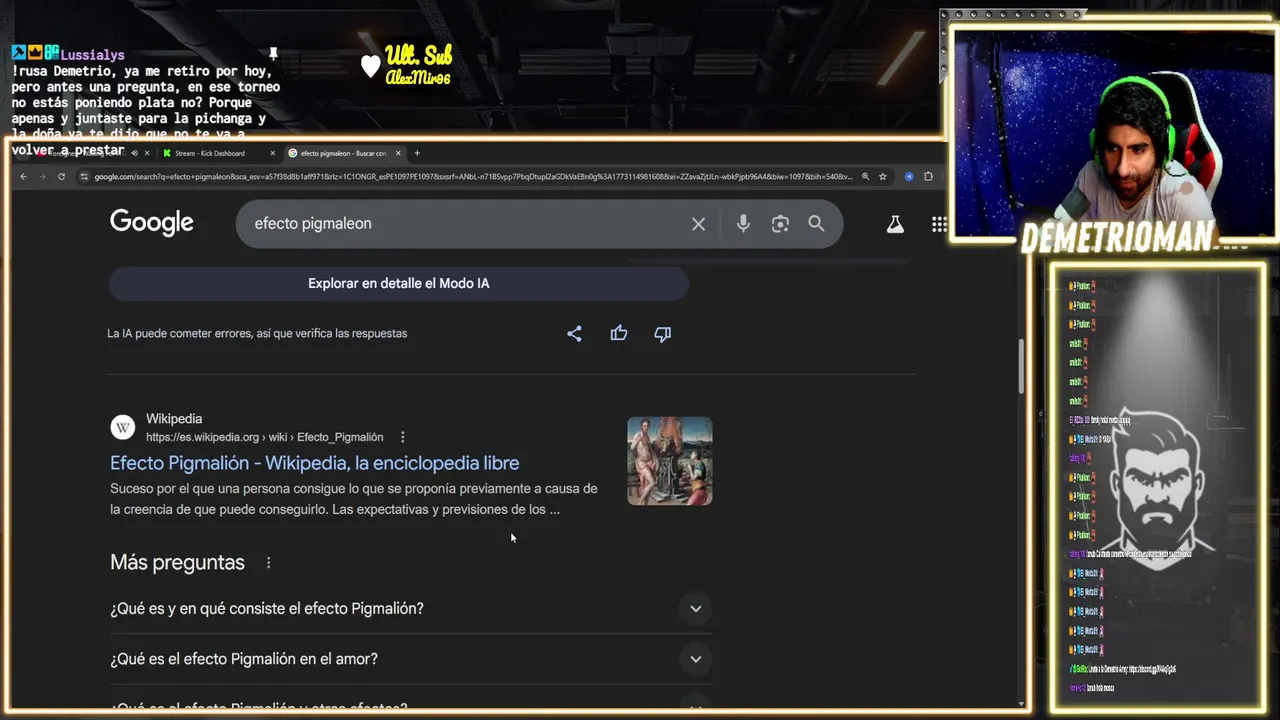The width and height of the screenshot is (1280, 720).
Task: Close the efecto pigmaleon tab
Action: pos(398,153)
